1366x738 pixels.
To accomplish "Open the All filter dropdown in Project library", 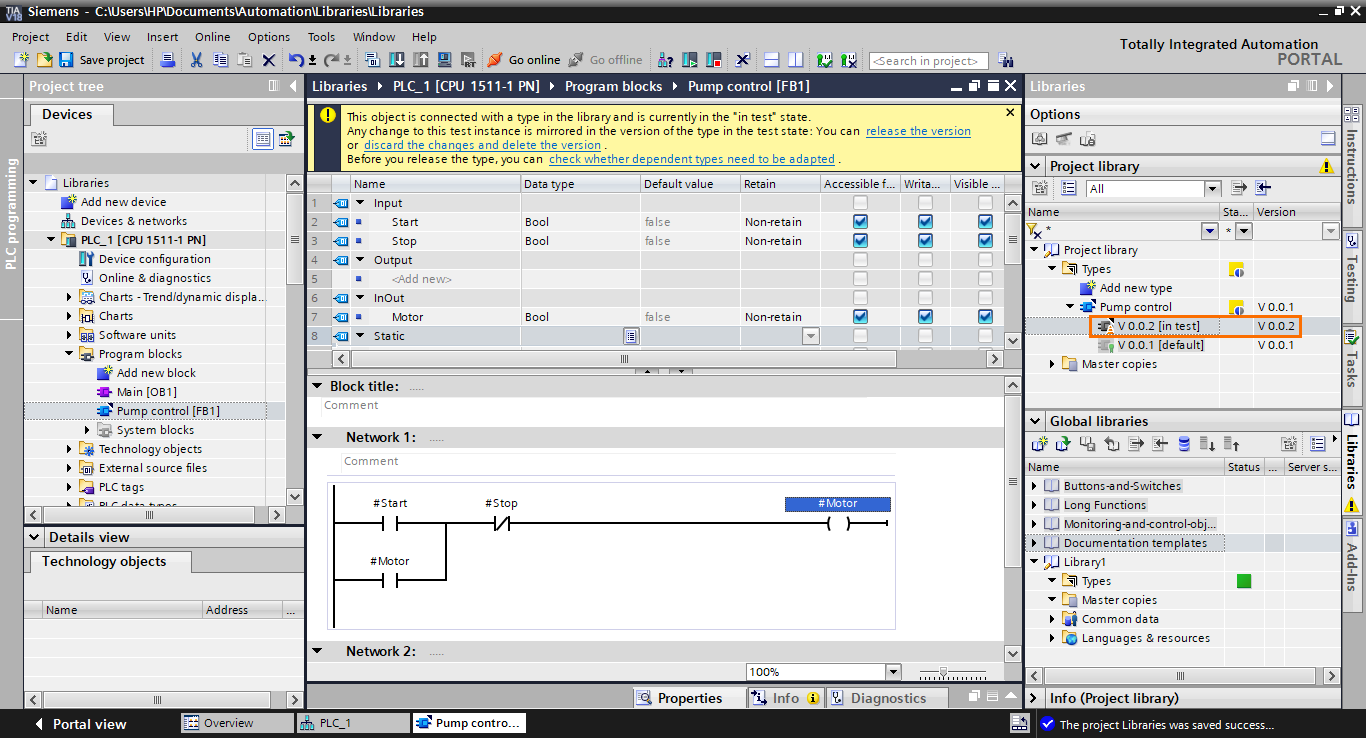I will point(1212,188).
